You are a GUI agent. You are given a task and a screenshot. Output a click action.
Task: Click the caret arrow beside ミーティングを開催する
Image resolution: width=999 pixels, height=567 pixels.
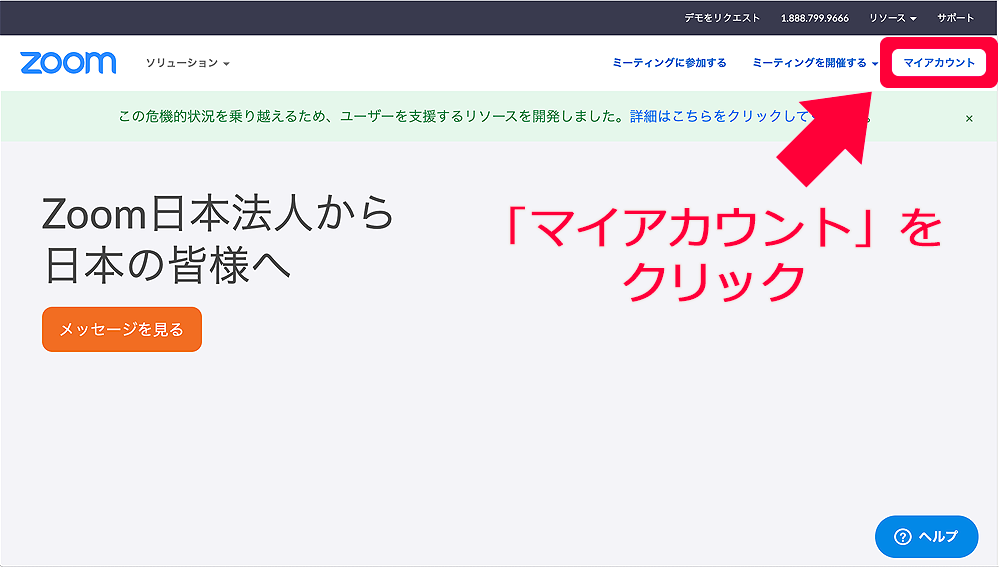coord(875,64)
